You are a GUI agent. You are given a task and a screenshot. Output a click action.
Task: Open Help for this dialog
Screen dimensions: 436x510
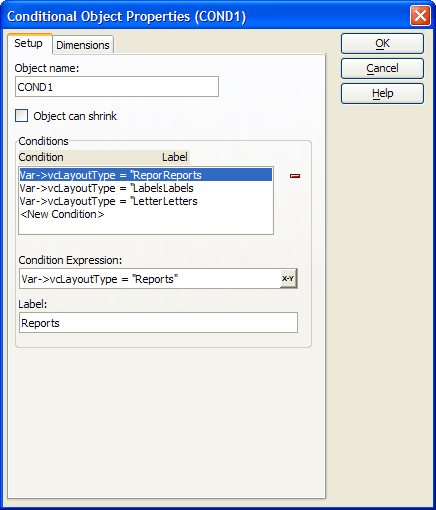[382, 93]
